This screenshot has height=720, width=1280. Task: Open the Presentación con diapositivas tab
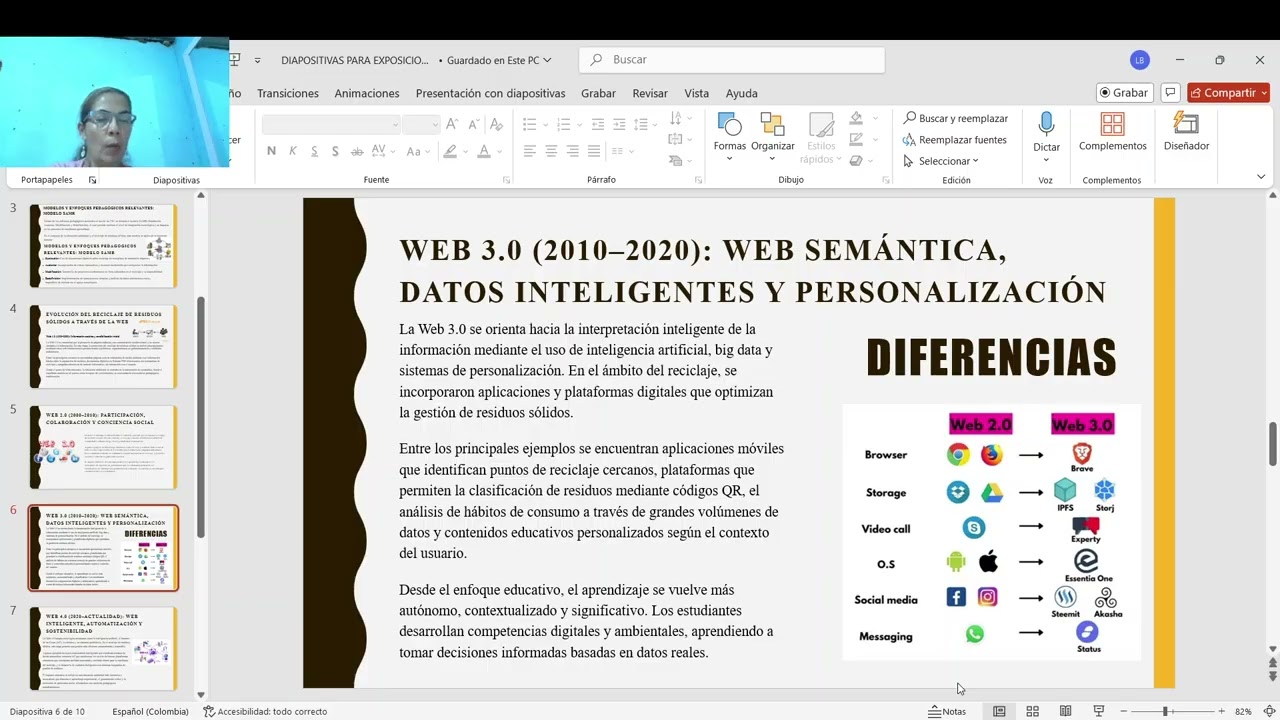[x=490, y=93]
